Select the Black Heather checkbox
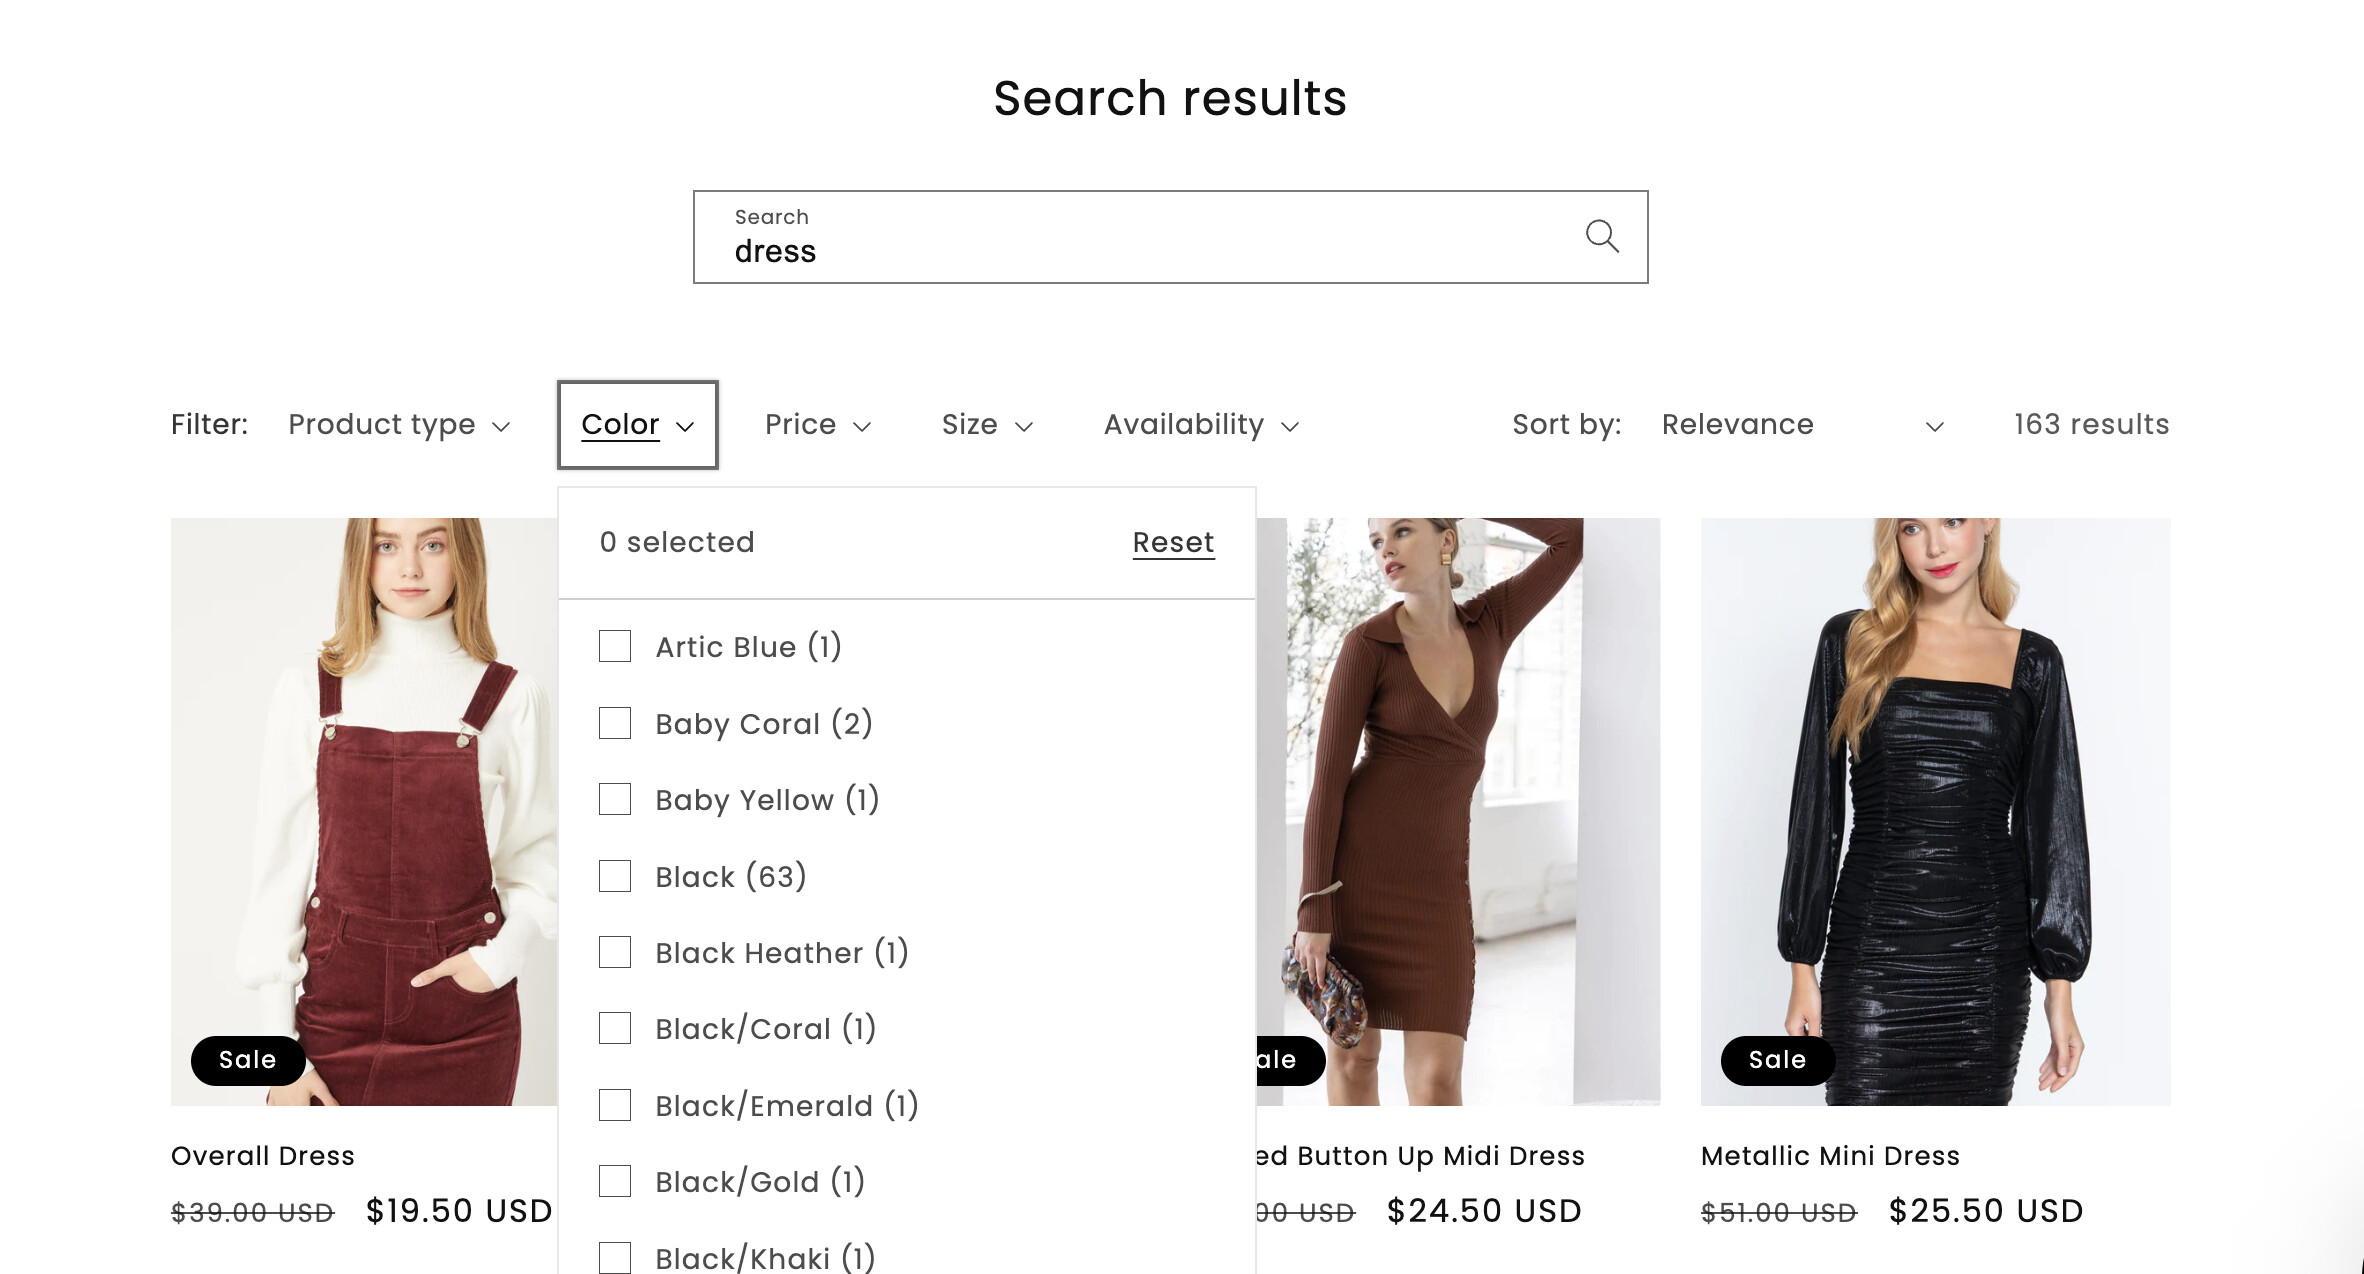 615,952
